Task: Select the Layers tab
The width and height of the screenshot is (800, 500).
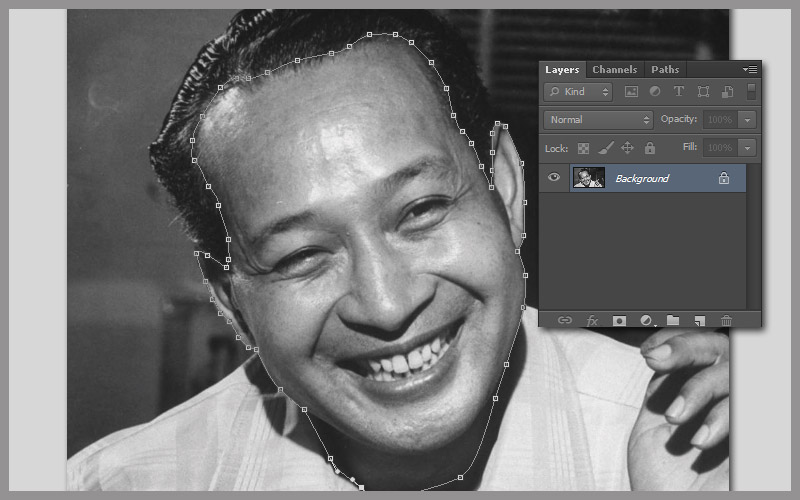Action: click(562, 69)
